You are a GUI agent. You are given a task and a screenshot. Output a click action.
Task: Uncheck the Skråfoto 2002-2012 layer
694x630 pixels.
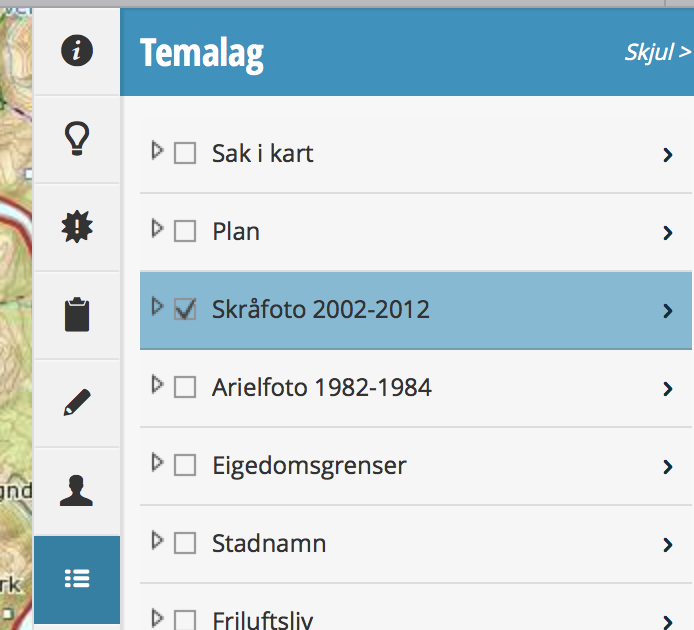(x=185, y=310)
